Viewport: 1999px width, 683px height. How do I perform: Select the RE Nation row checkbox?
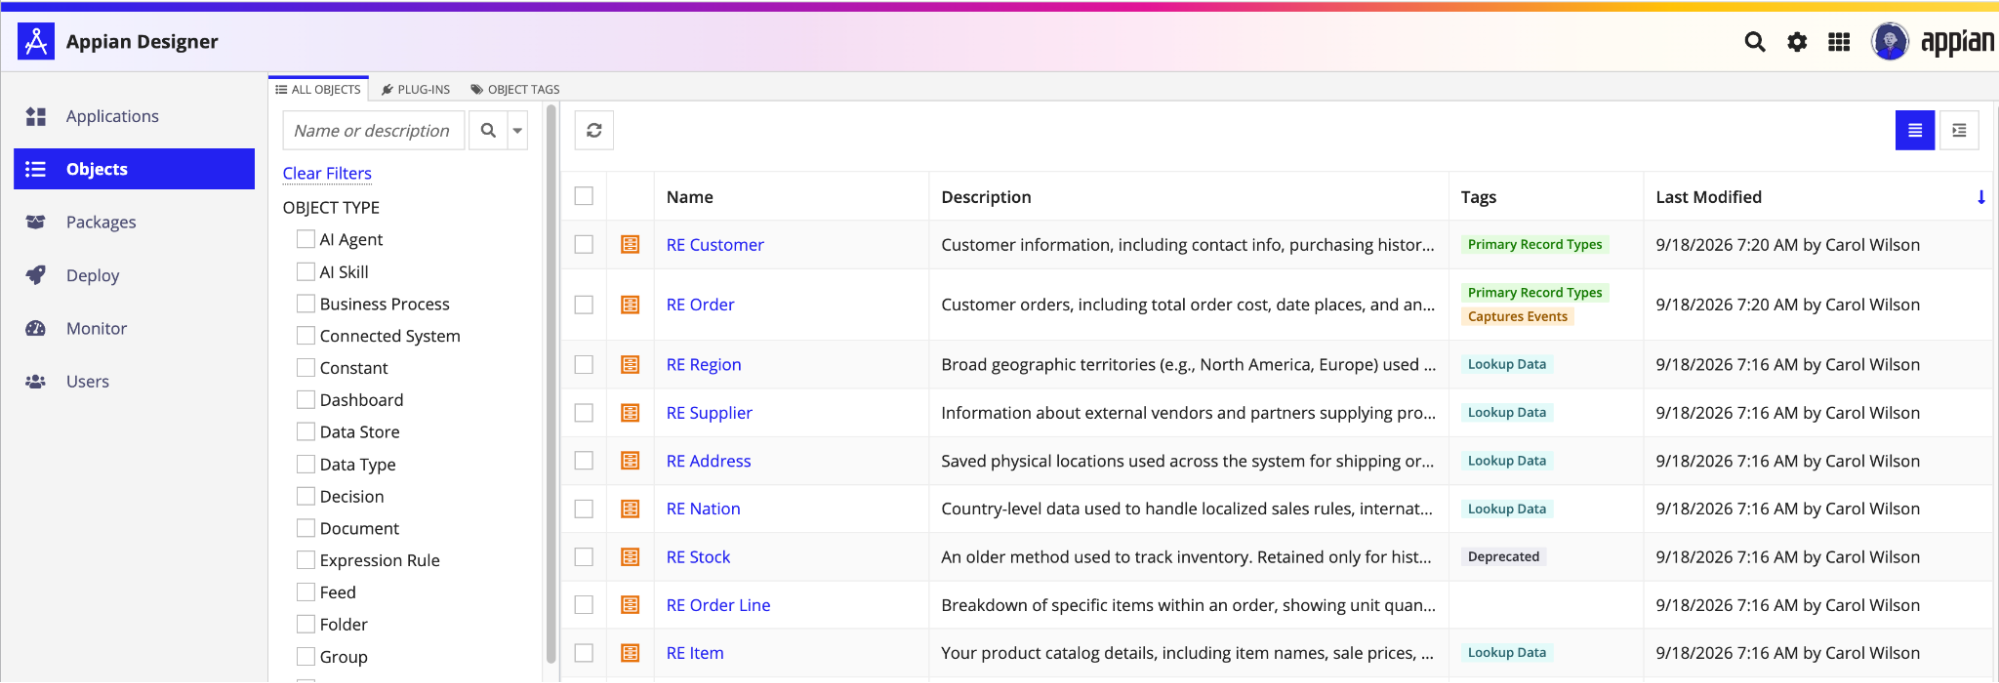point(584,509)
